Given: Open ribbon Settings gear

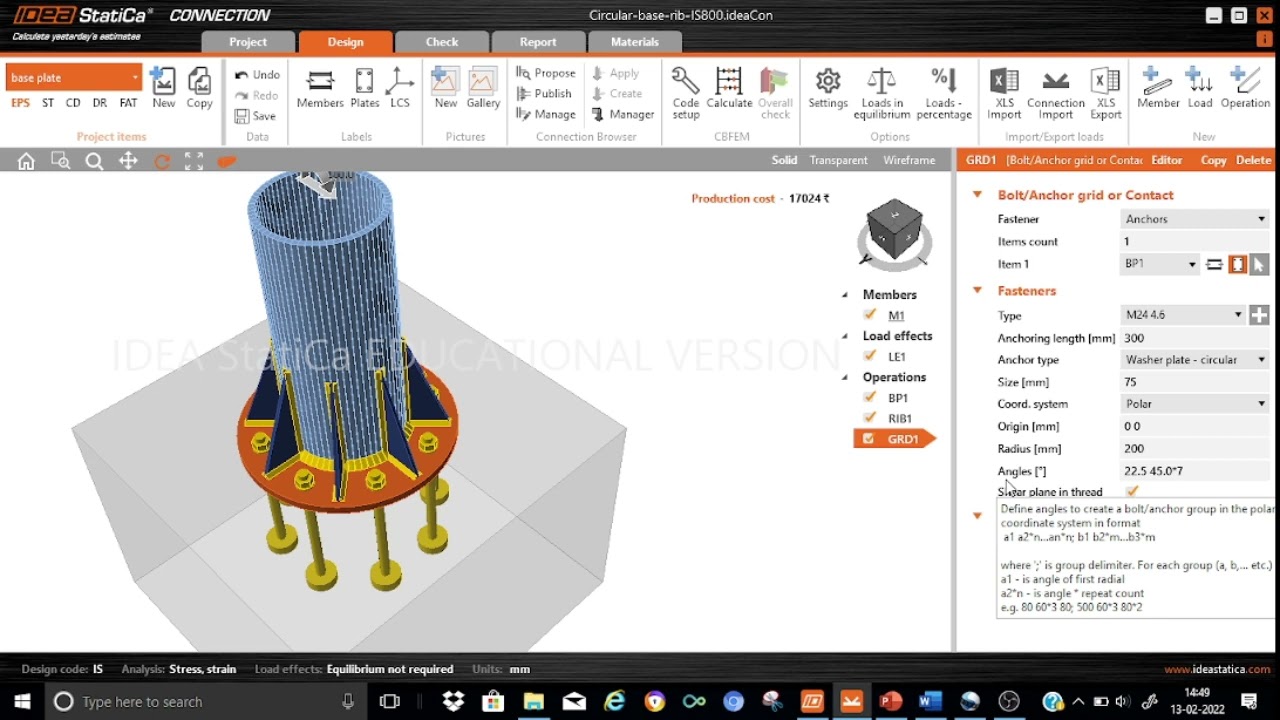Looking at the screenshot, I should [x=828, y=88].
